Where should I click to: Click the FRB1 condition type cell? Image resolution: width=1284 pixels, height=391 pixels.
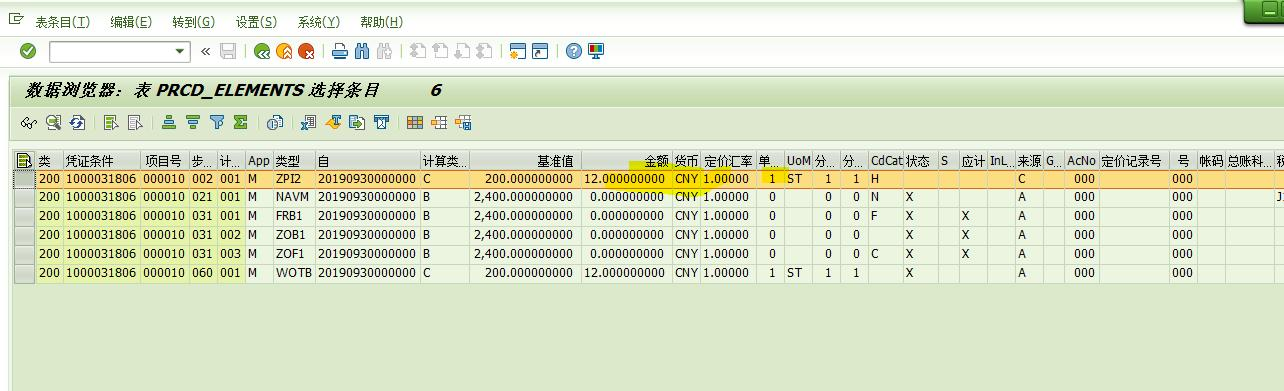coord(294,216)
